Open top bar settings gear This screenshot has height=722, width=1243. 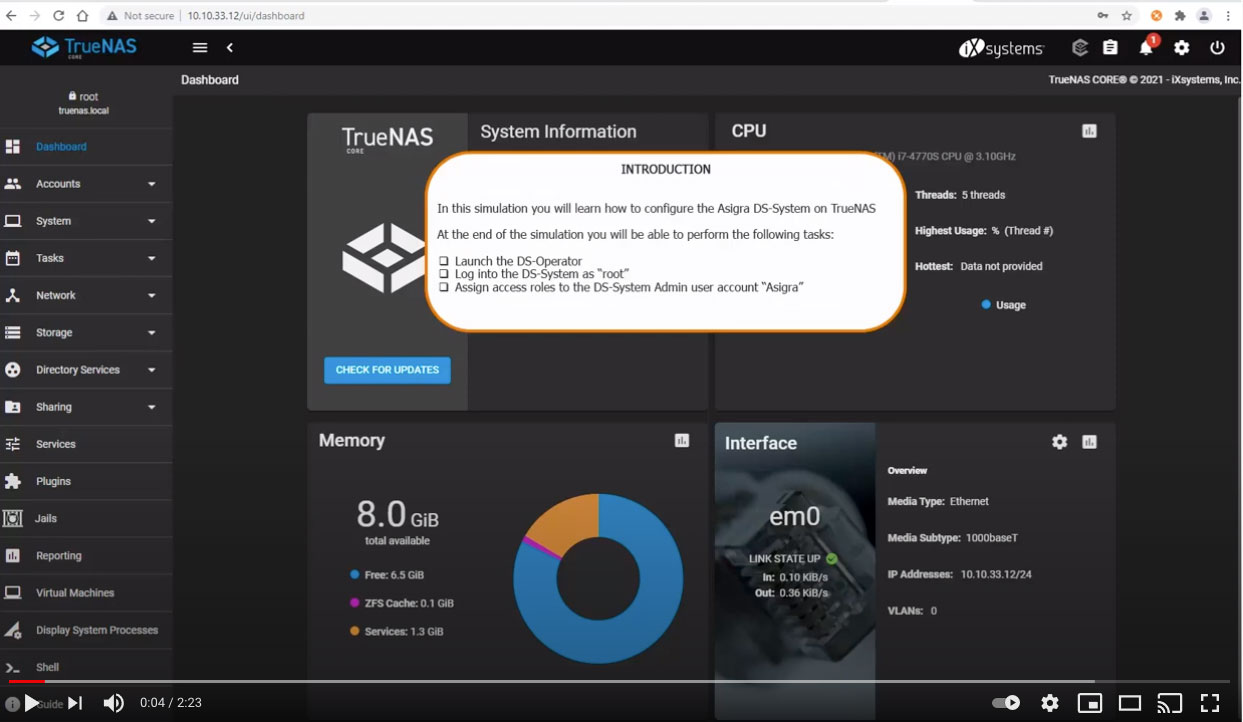[1182, 48]
